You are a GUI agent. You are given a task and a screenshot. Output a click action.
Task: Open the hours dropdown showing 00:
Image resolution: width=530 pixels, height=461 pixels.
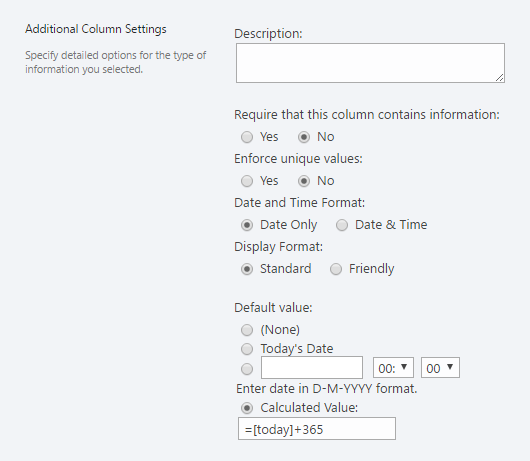[x=393, y=368]
